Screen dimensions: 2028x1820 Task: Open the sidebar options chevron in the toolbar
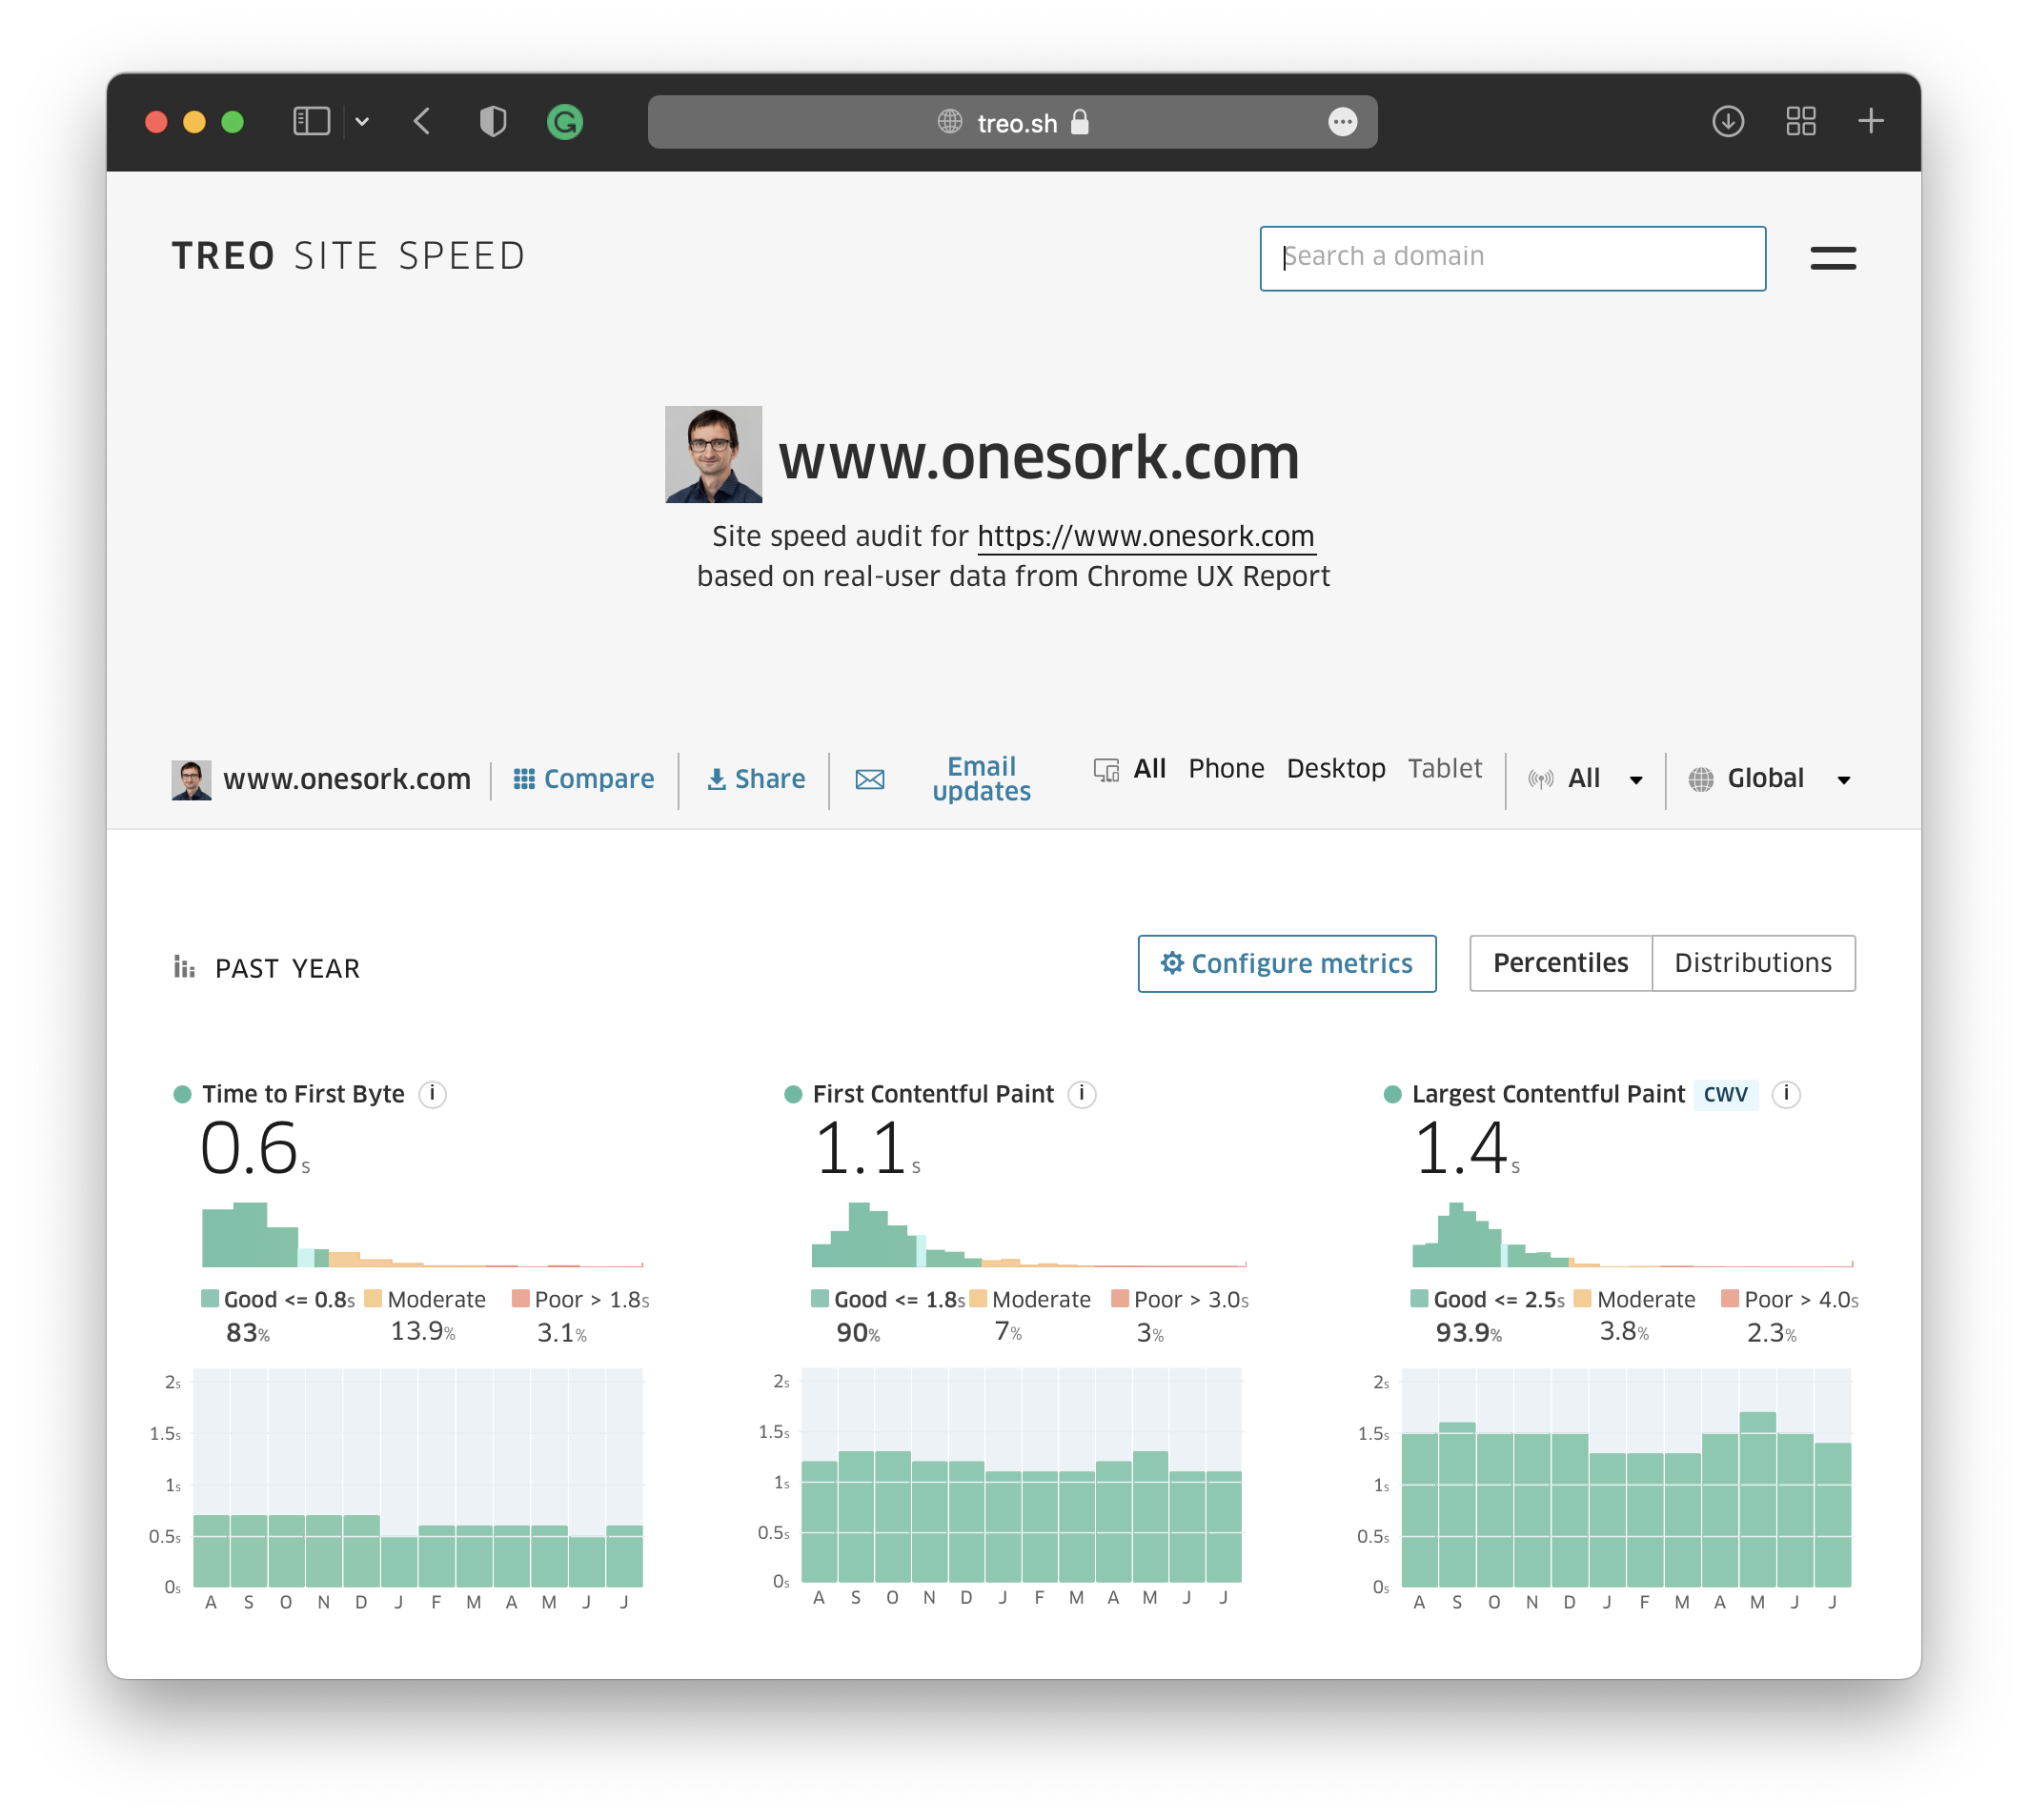[362, 122]
